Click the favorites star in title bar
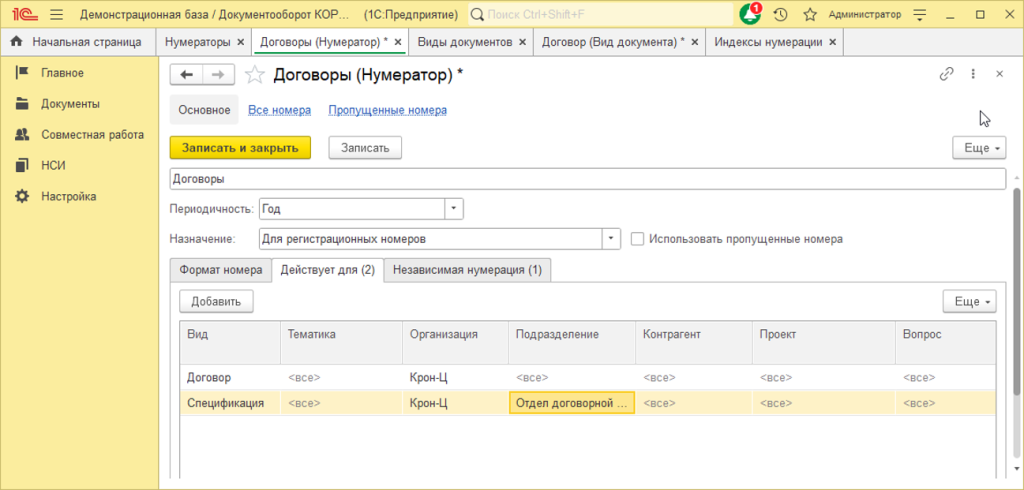This screenshot has width=1024, height=490. [809, 15]
